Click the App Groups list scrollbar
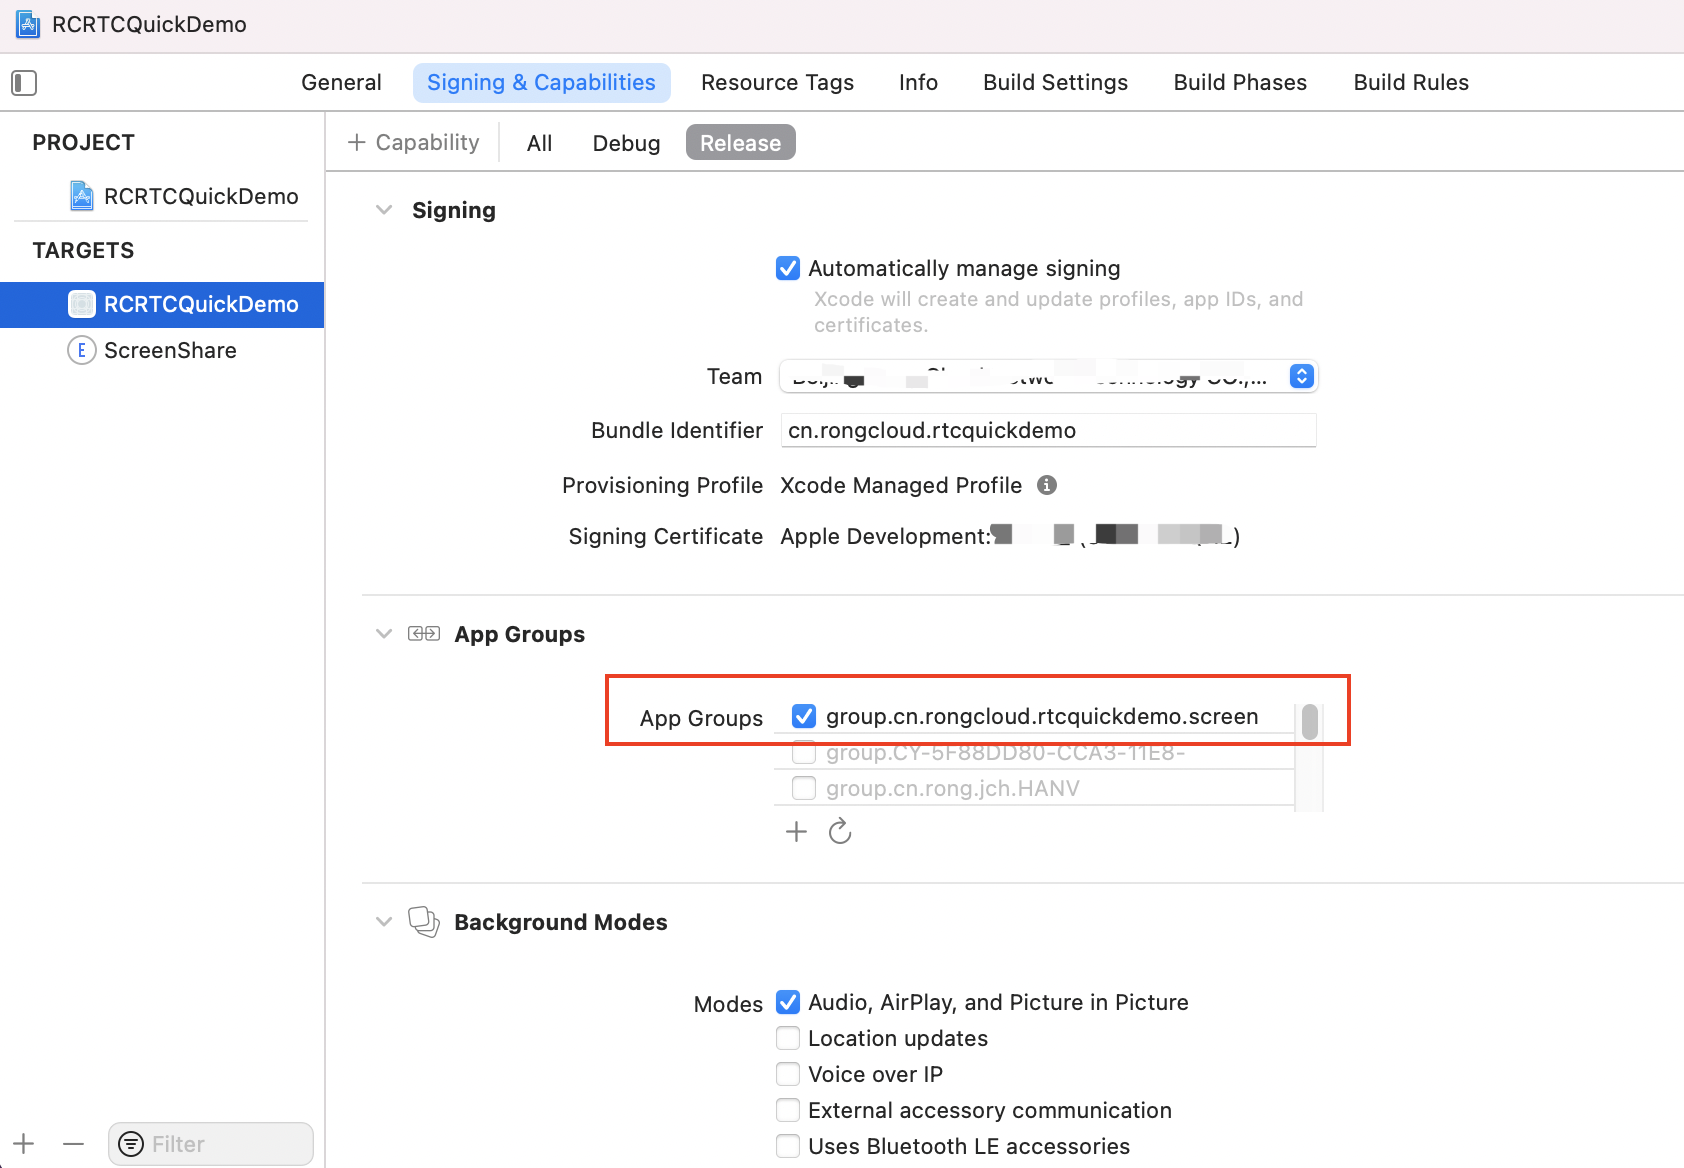This screenshot has height=1168, width=1684. 1309,722
